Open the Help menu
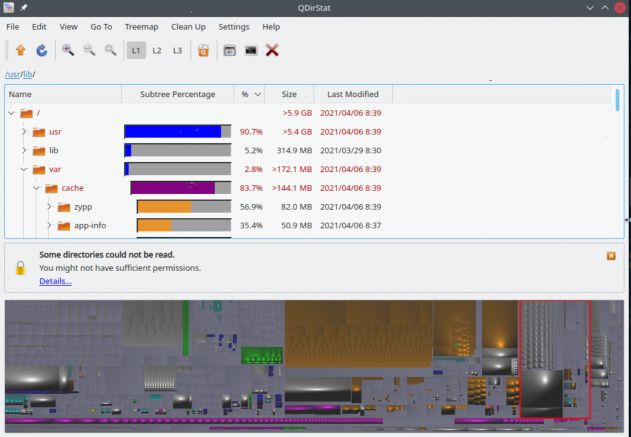This screenshot has width=631, height=437. point(271,27)
